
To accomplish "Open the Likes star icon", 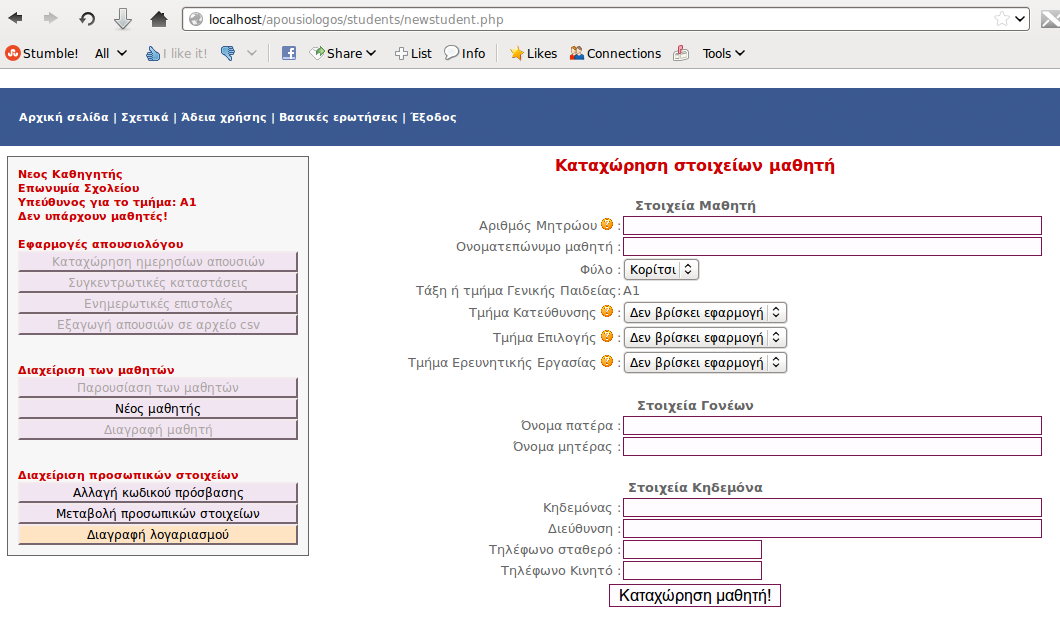I will pos(516,53).
